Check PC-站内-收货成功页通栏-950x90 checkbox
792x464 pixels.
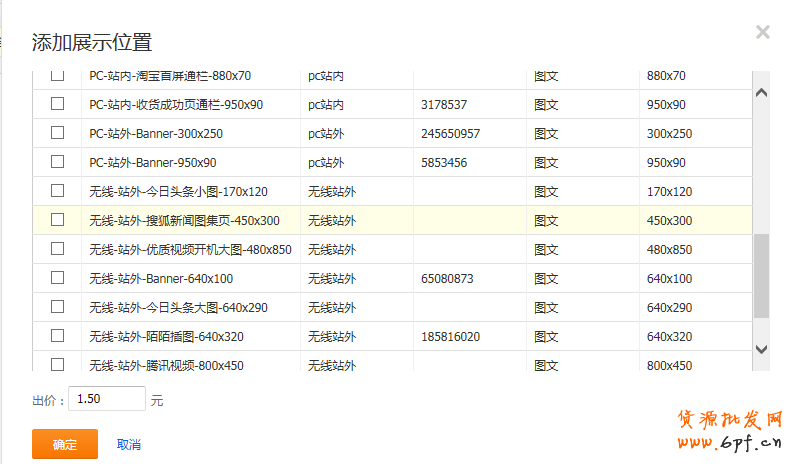[x=57, y=104]
